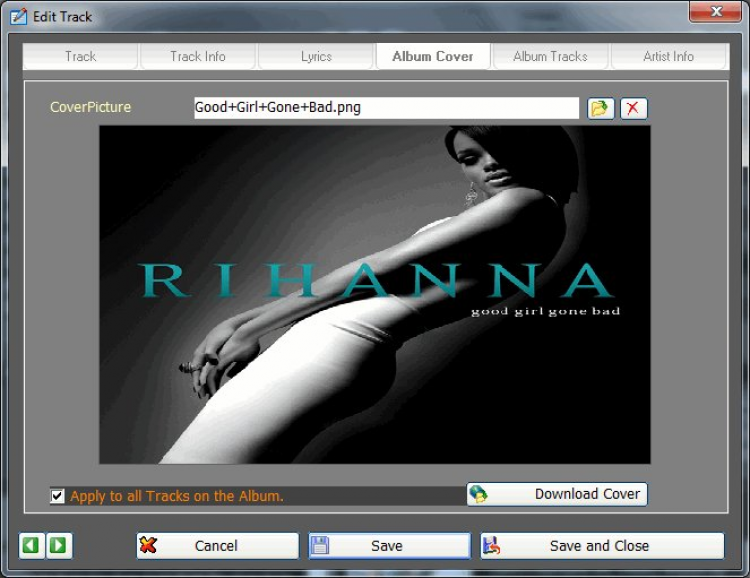Click Save and Close

[602, 546]
